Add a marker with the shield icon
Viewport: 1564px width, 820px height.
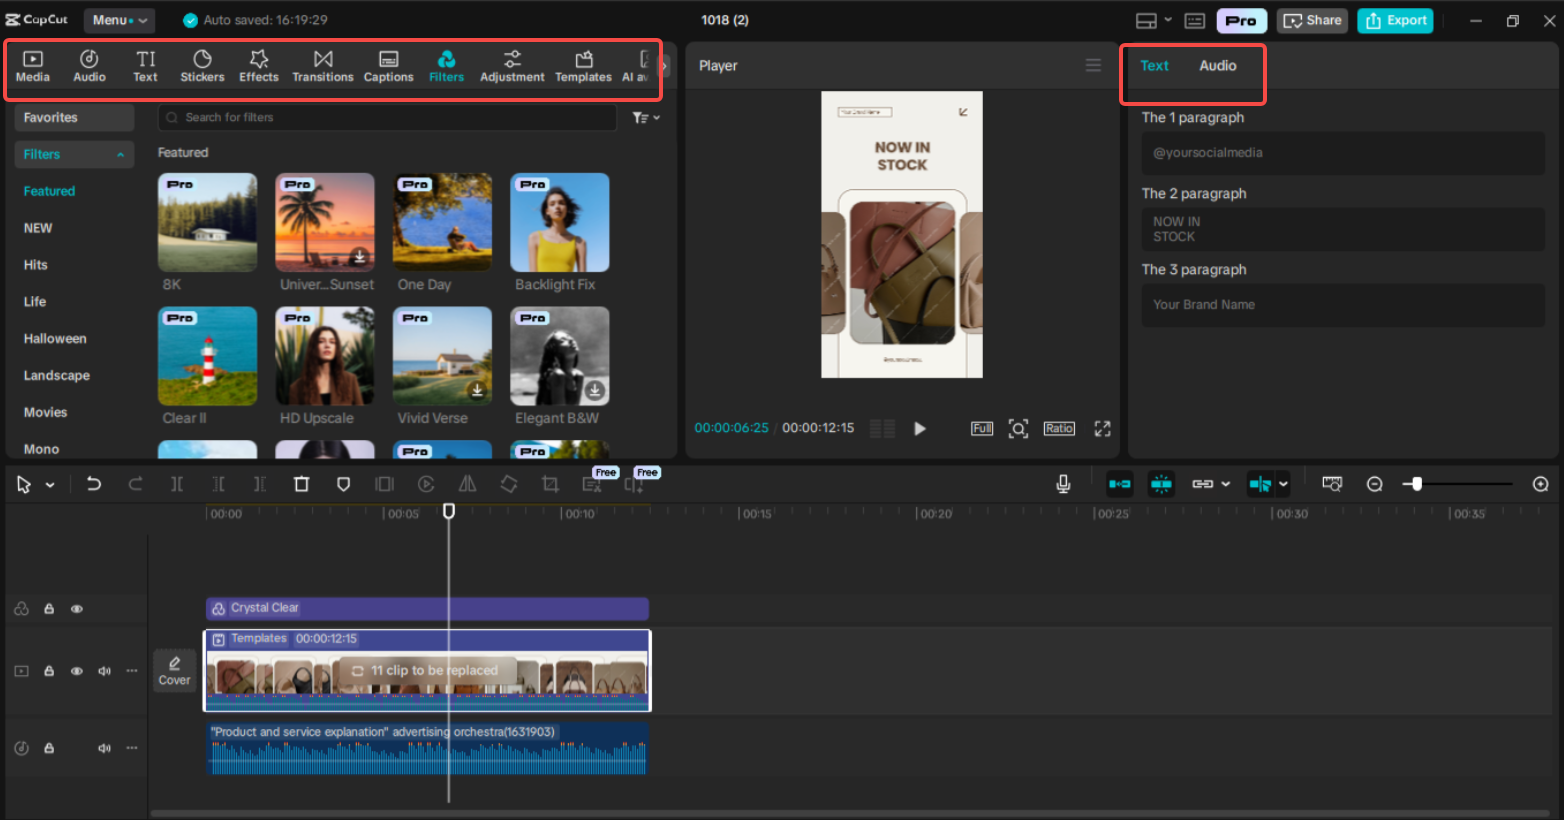pyautogui.click(x=343, y=484)
